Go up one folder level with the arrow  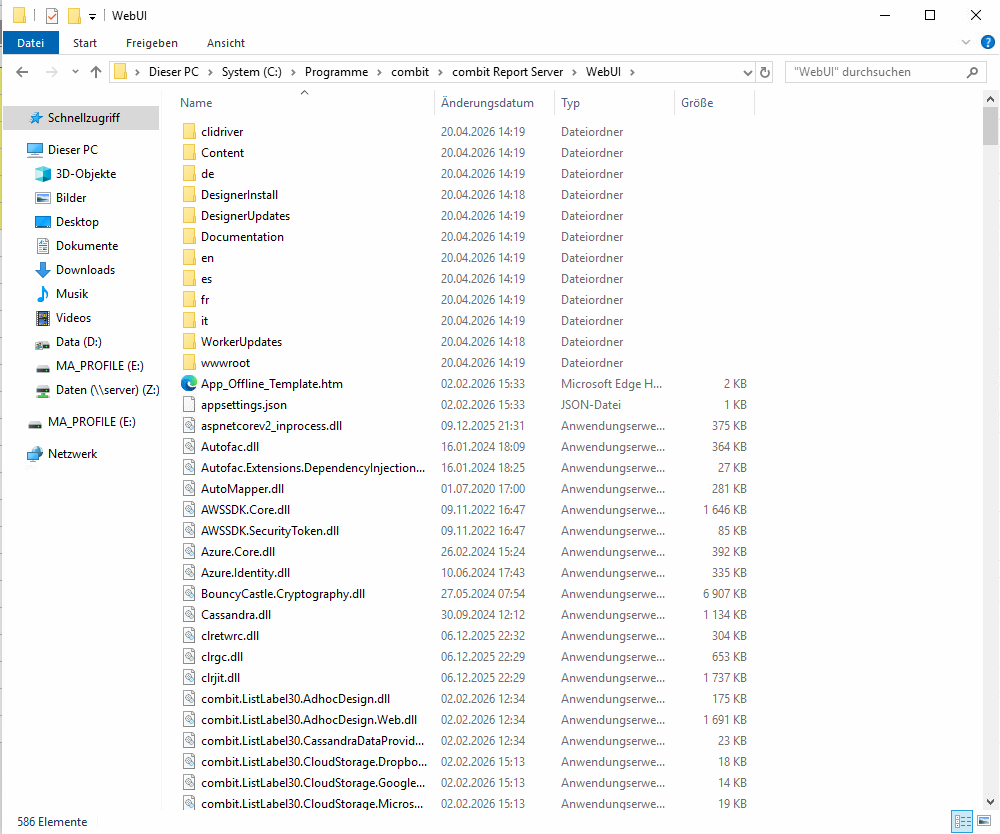click(x=96, y=72)
